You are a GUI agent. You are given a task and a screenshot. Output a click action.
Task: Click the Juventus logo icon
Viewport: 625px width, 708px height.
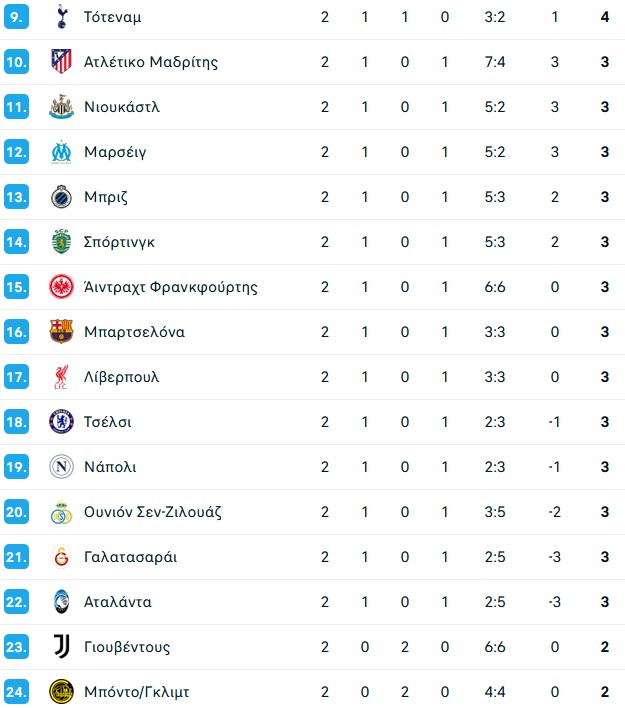coord(62,647)
